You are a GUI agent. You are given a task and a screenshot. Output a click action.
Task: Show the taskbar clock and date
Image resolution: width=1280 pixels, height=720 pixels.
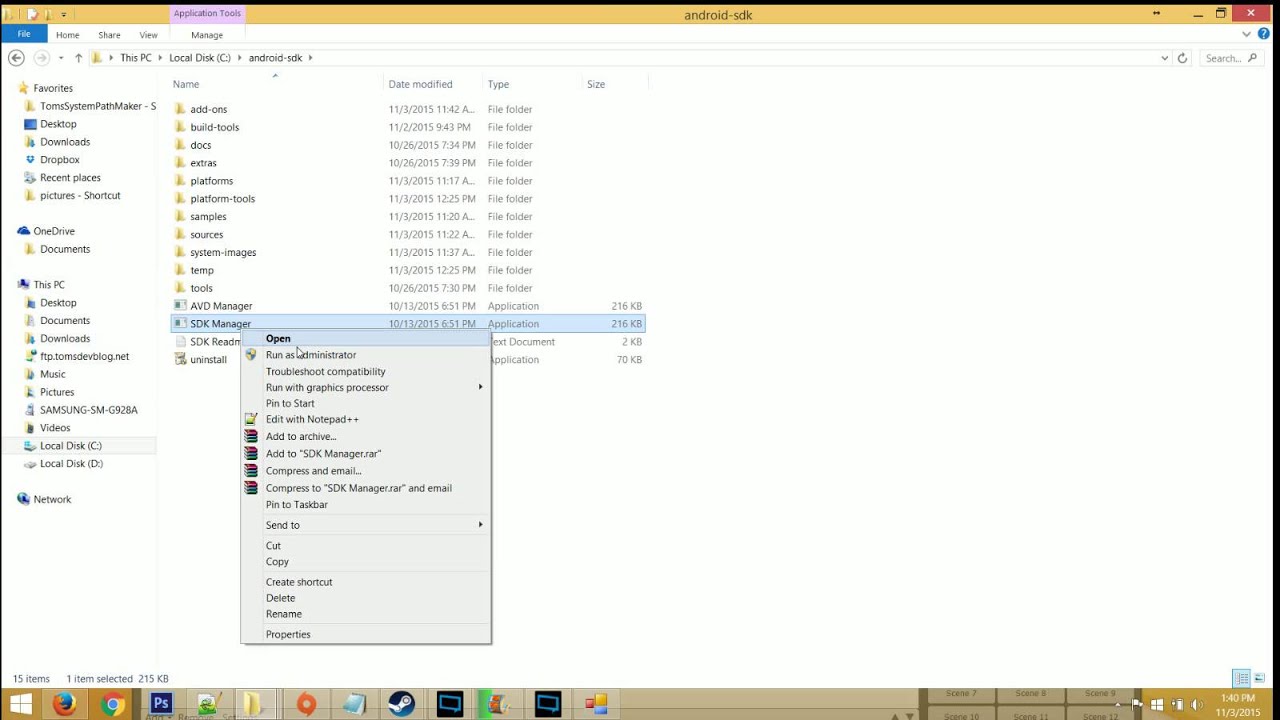(1238, 705)
